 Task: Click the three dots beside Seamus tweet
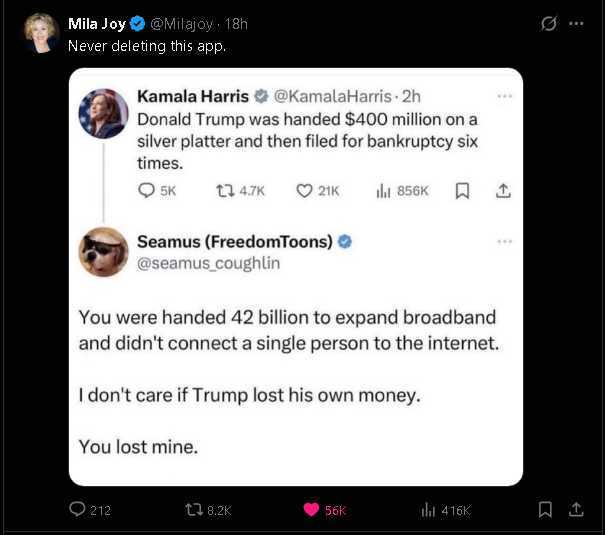click(504, 241)
